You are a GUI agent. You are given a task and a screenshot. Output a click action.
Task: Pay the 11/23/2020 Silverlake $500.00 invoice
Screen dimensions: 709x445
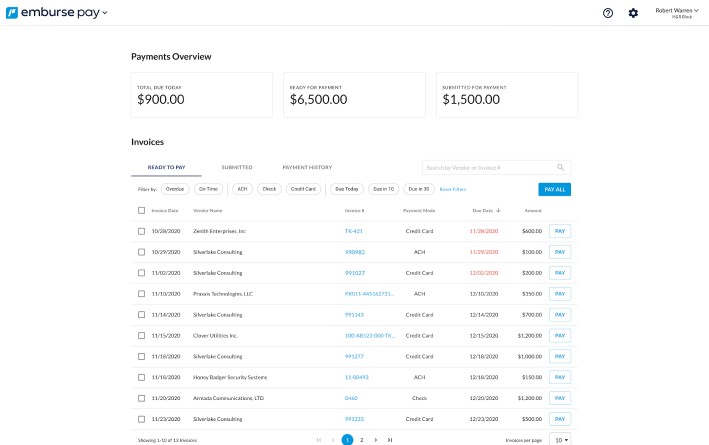coord(560,419)
